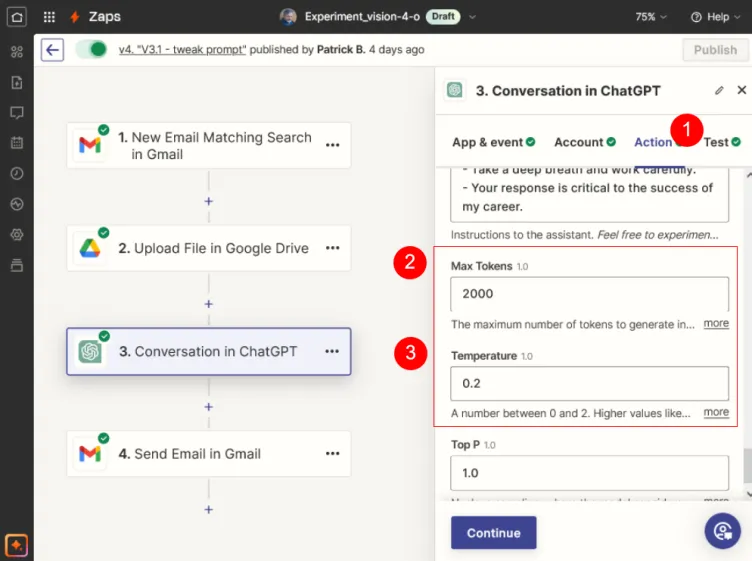This screenshot has height=561, width=752.
Task: Click the scrollbar down arrow in panel
Action: pyautogui.click(x=749, y=494)
